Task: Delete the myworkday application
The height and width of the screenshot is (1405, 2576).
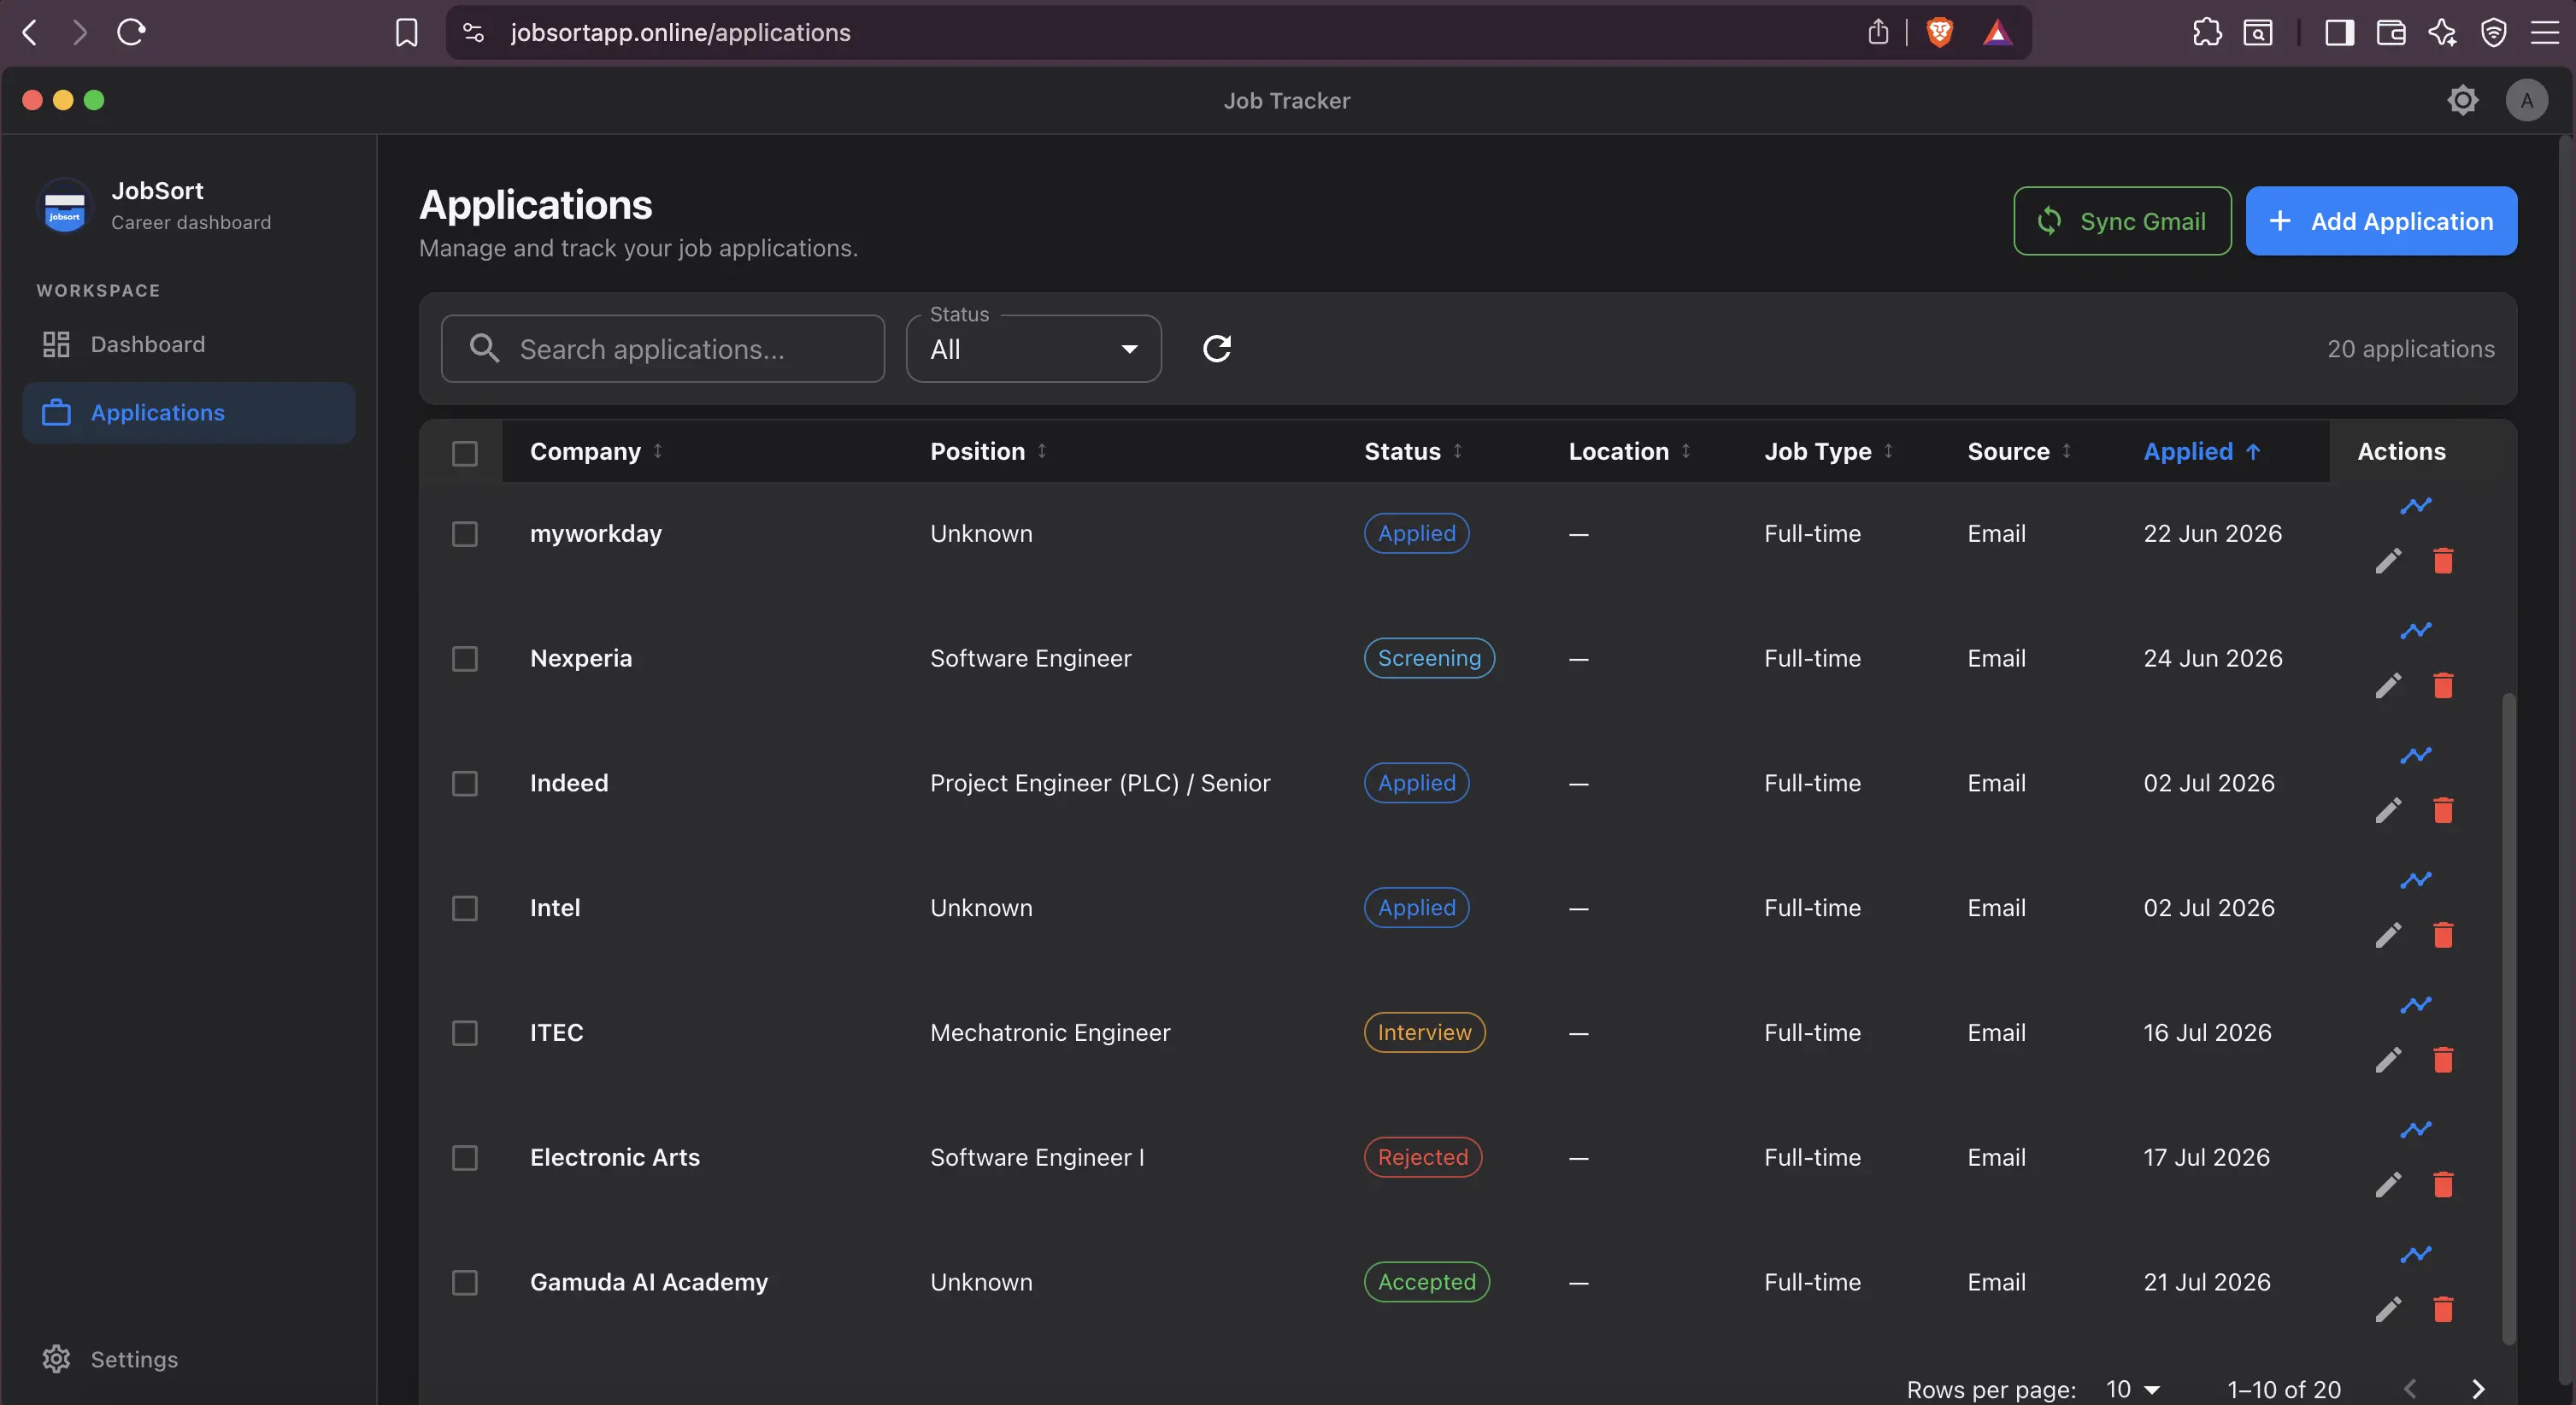Action: click(2443, 561)
